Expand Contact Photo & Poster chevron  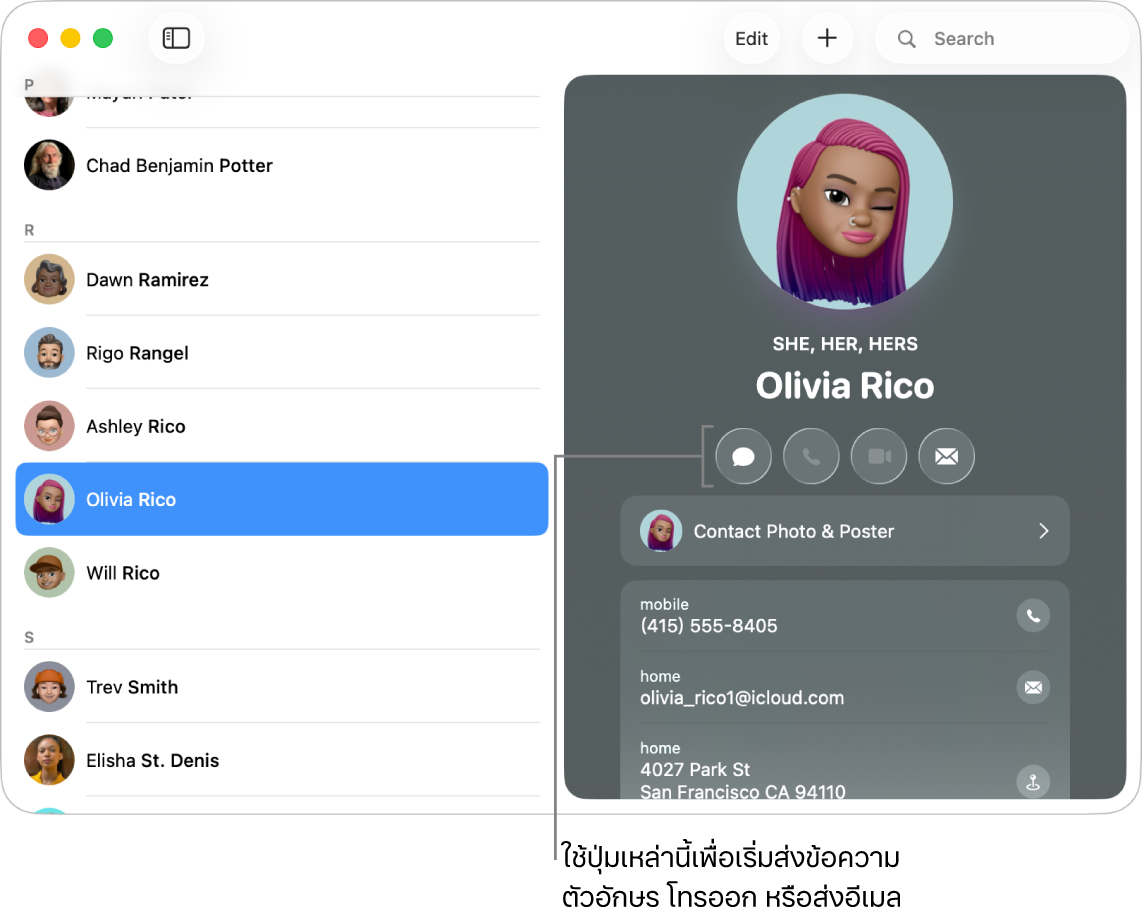pos(1044,531)
